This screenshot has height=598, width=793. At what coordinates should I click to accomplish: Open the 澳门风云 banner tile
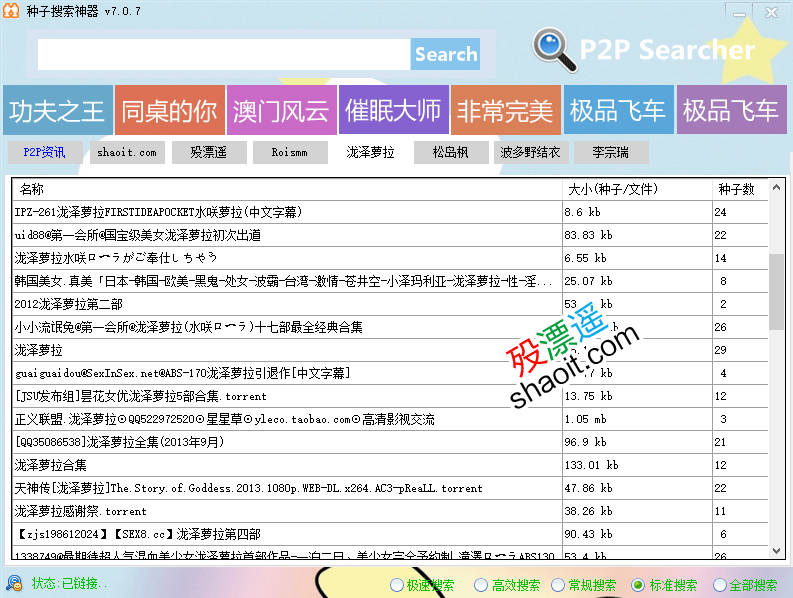click(282, 110)
